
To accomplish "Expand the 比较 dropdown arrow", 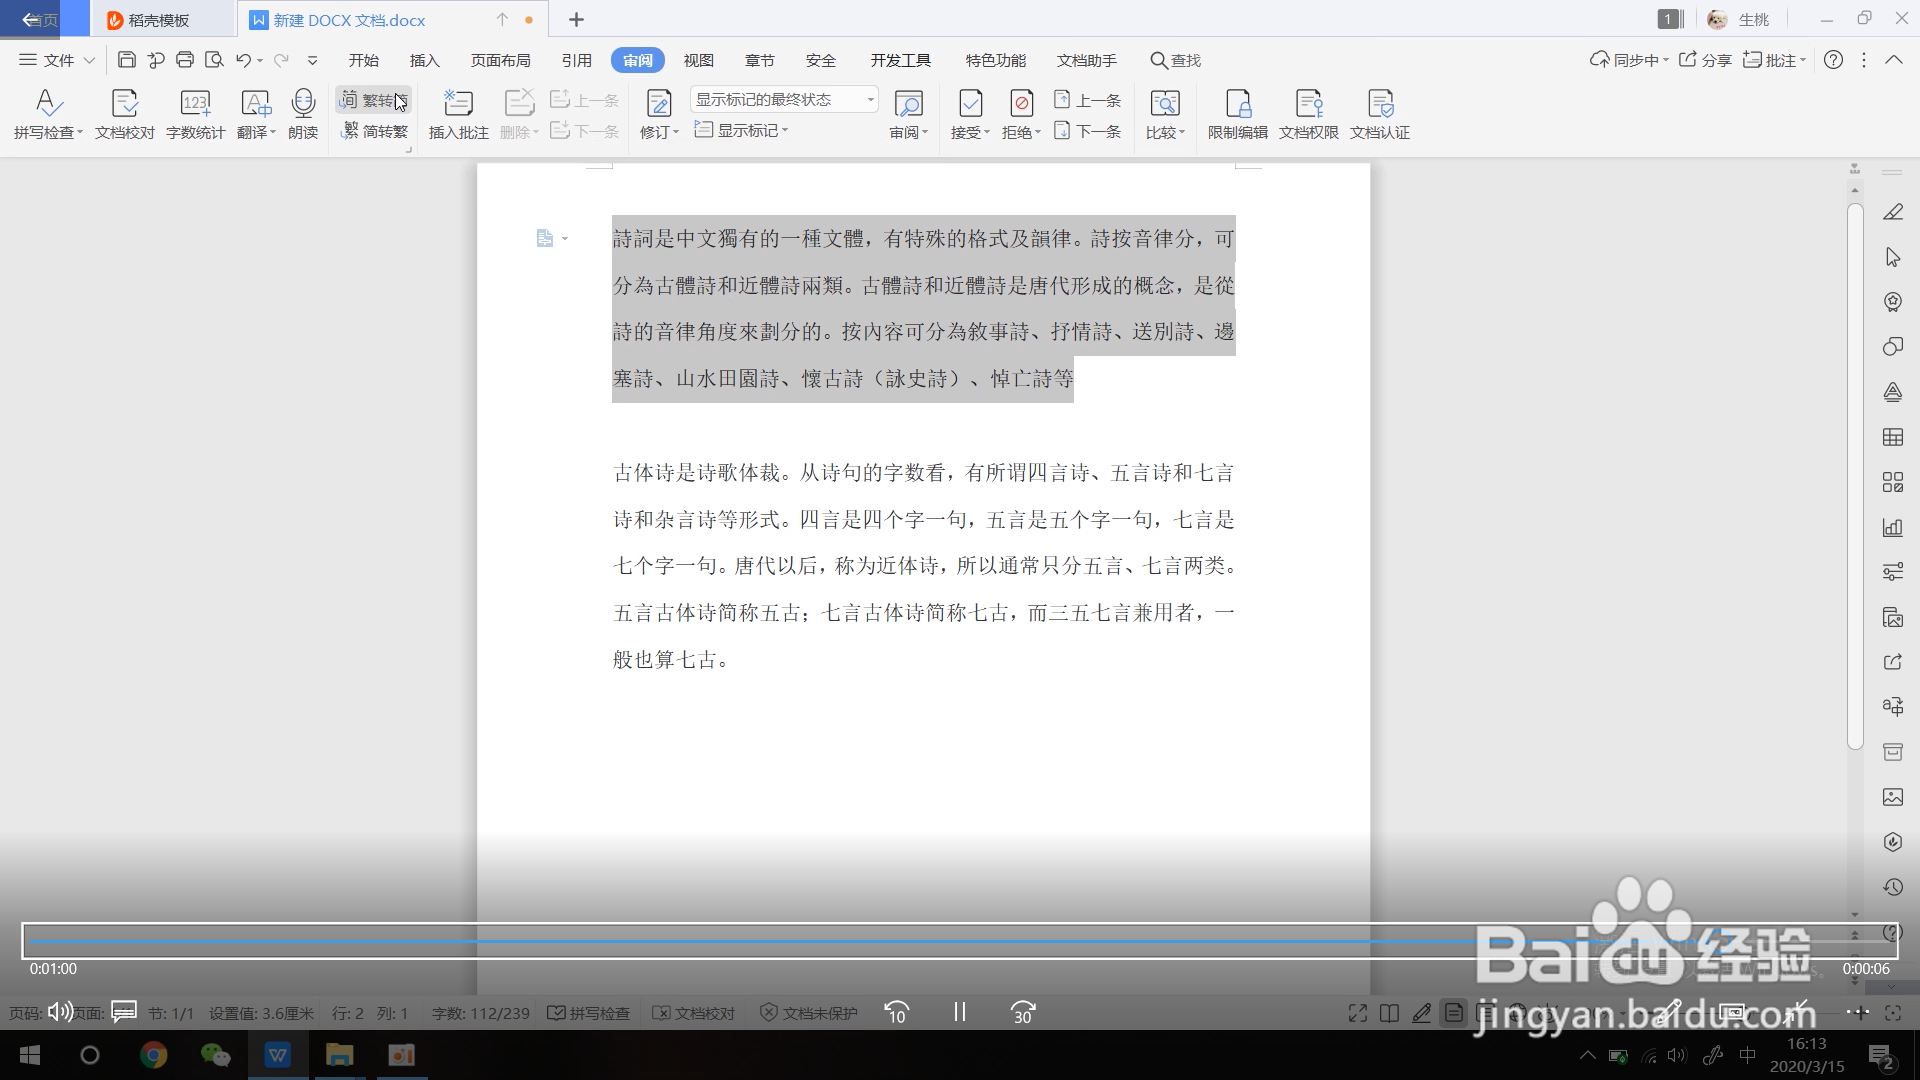I will click(1182, 132).
